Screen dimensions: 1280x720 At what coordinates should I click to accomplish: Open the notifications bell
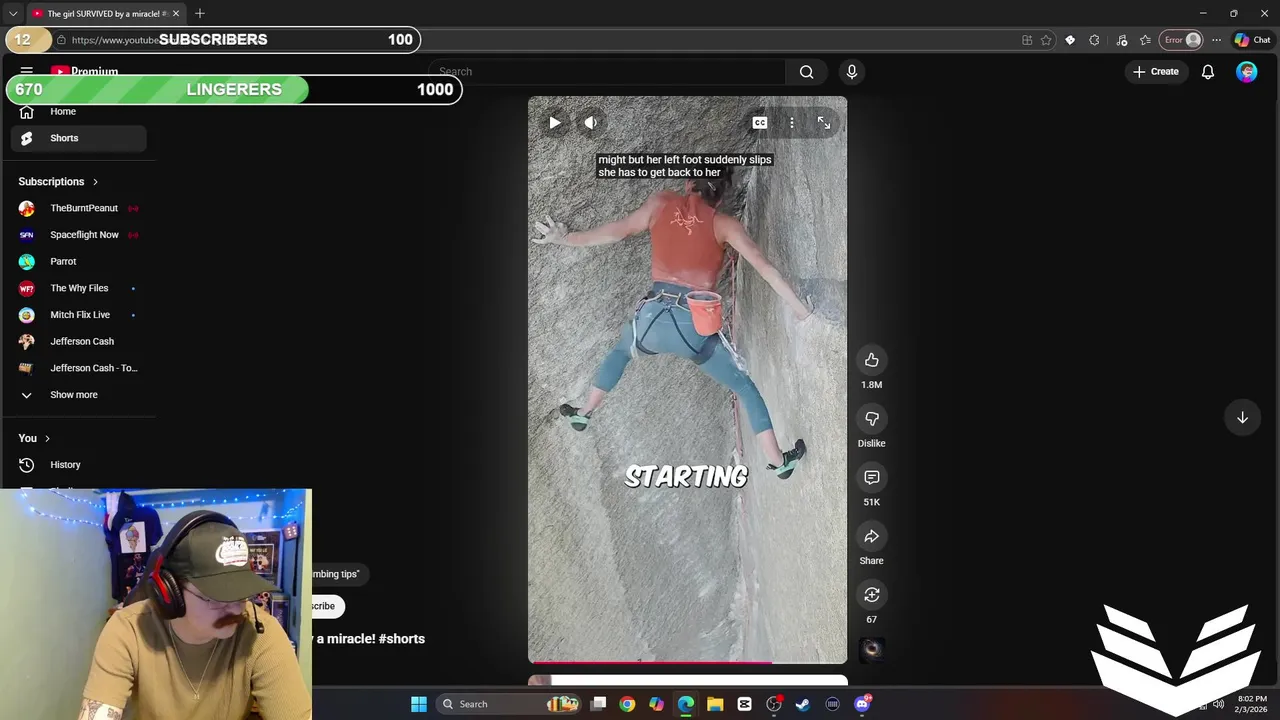(1208, 72)
